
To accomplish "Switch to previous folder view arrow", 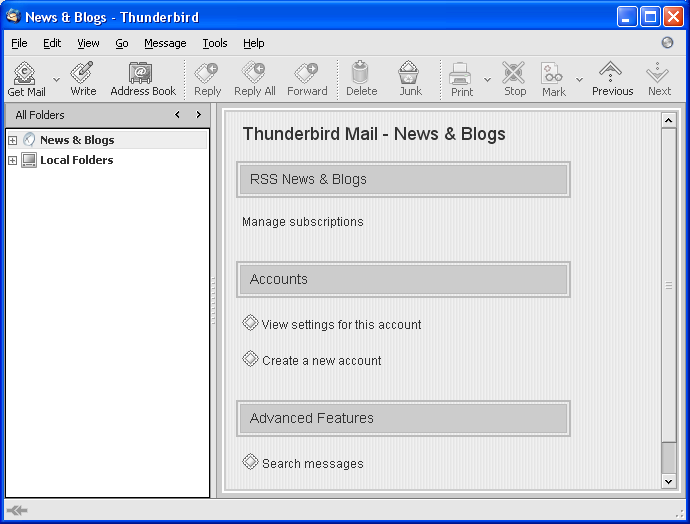I will coord(177,115).
